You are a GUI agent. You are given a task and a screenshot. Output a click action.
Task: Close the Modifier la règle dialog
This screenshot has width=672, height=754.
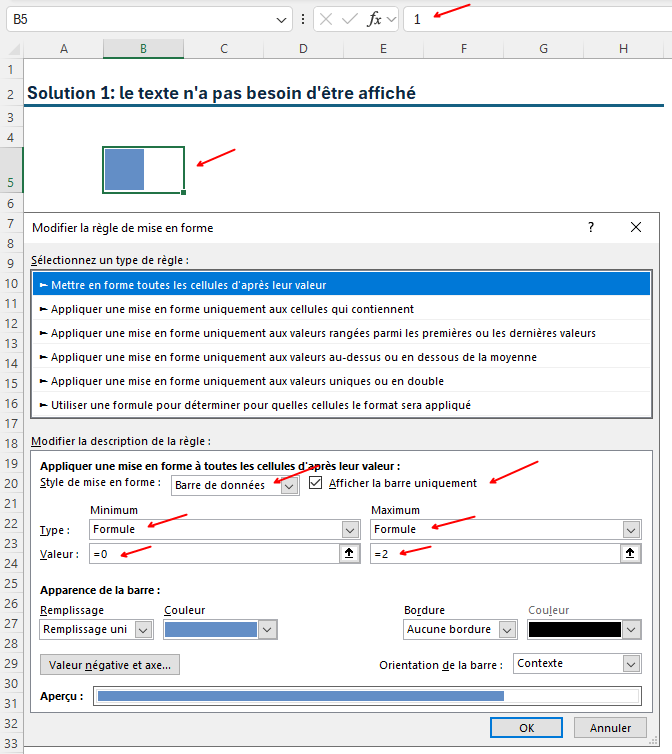click(636, 227)
